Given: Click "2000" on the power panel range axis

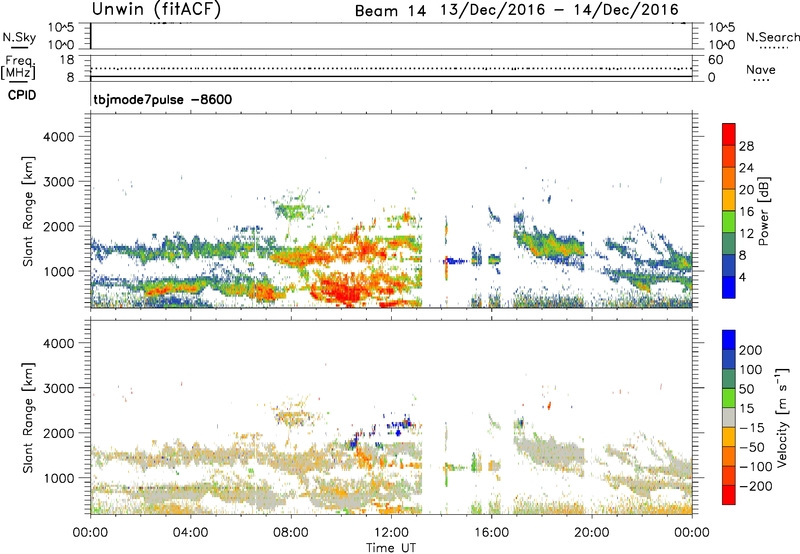Looking at the screenshot, I should tap(58, 226).
